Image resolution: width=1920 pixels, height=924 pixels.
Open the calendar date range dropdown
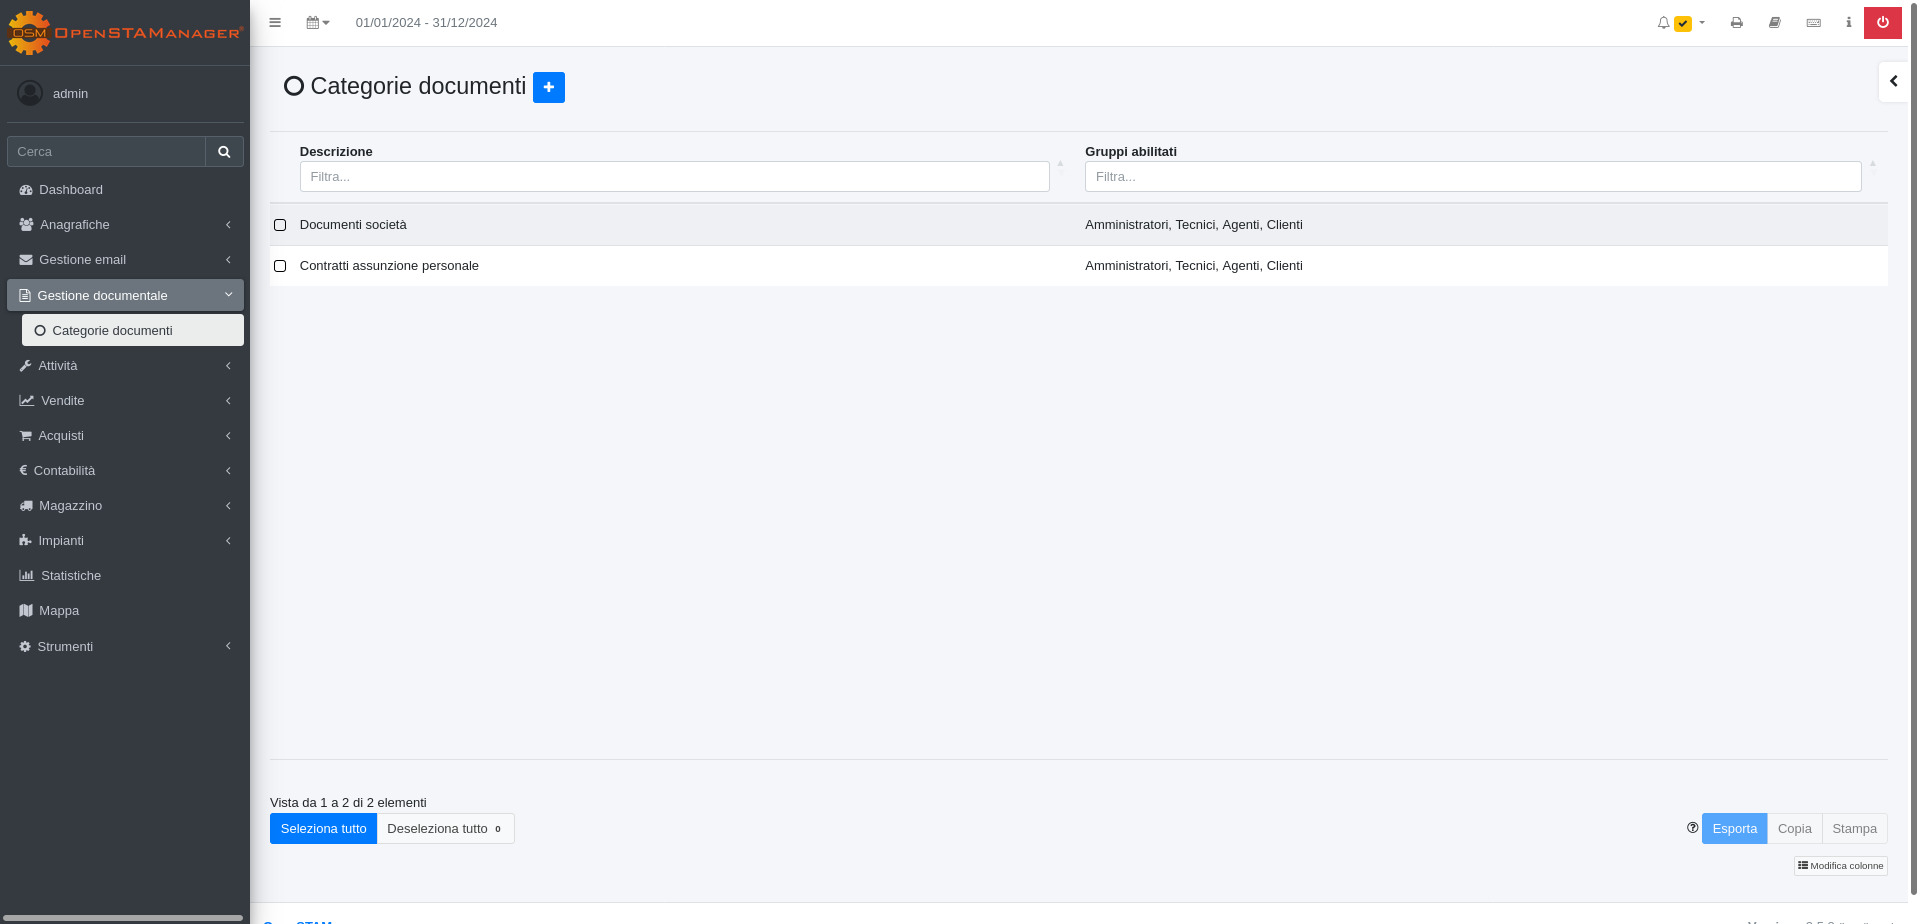point(317,22)
